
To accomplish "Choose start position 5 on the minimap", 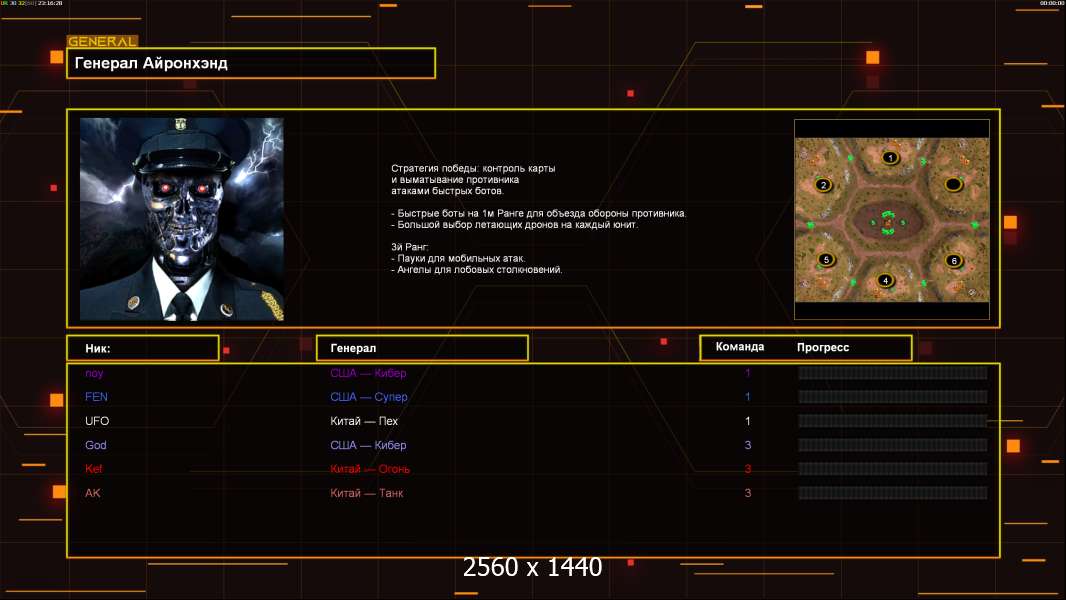I will [x=826, y=260].
